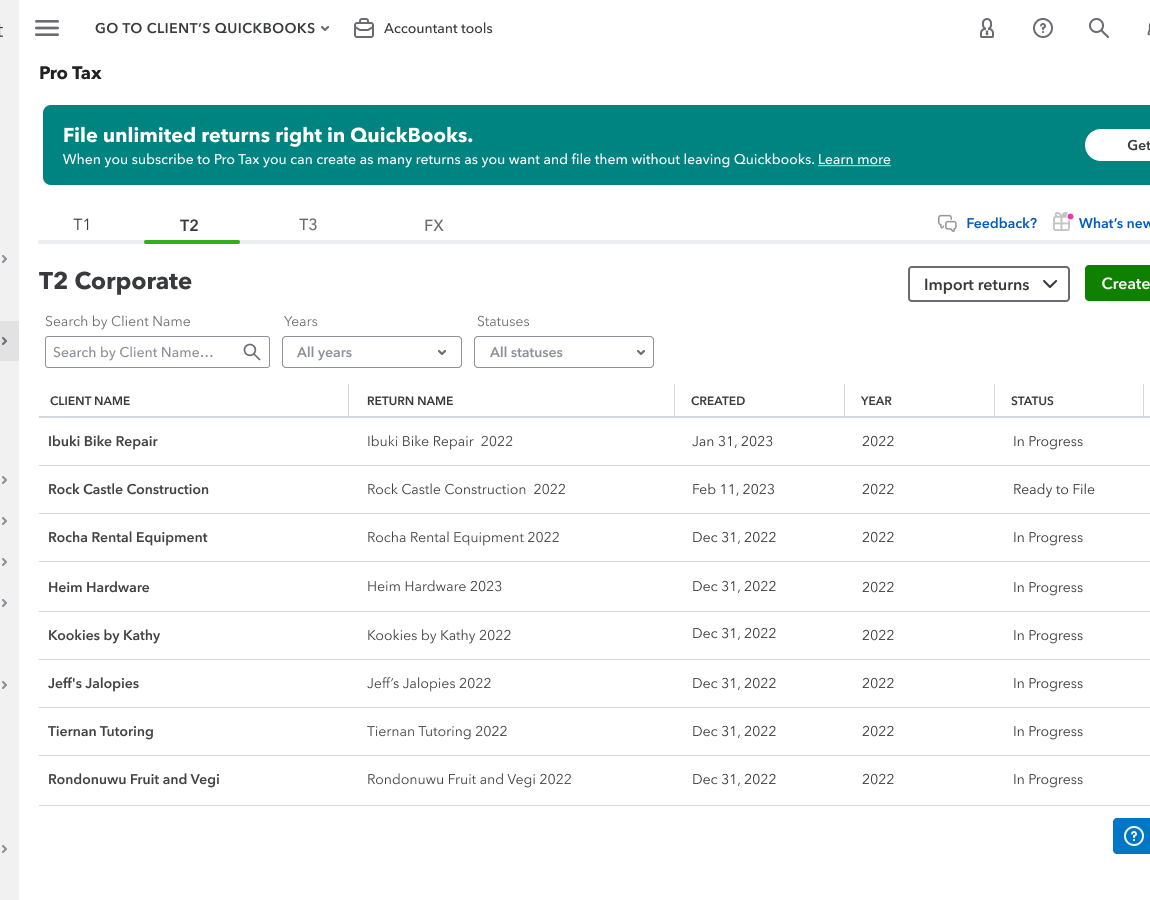Open Tiernan Tutoring client

tap(100, 731)
